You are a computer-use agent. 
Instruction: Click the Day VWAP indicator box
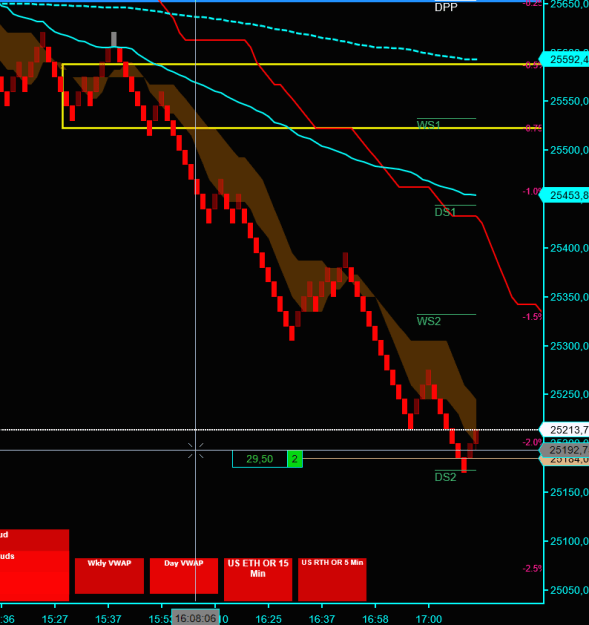(x=184, y=576)
